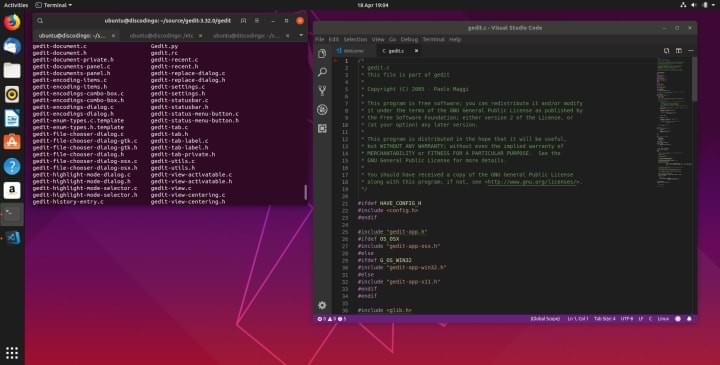Screen dimensions: 720x365
Task: Open the Extensions view in VS Code
Action: (322, 128)
